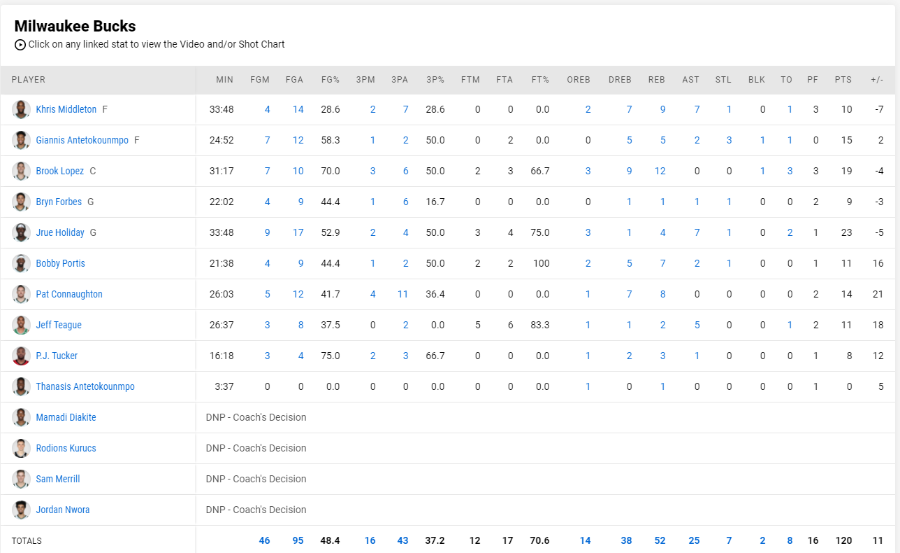View Jrue Holiday's 17 field goal attempts

(298, 233)
